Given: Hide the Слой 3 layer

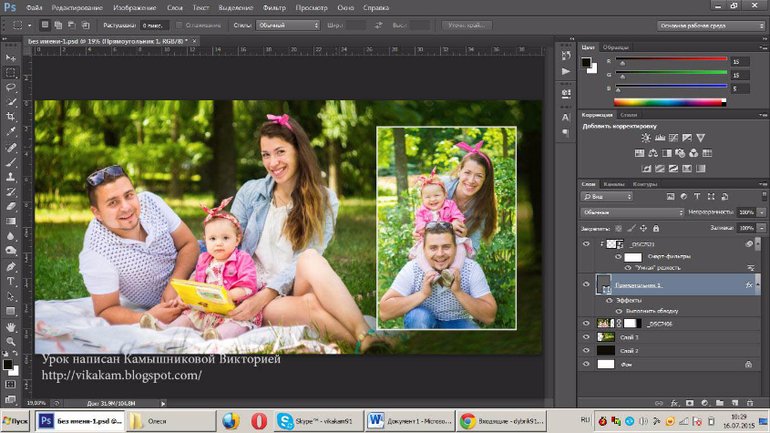Looking at the screenshot, I should coord(587,337).
